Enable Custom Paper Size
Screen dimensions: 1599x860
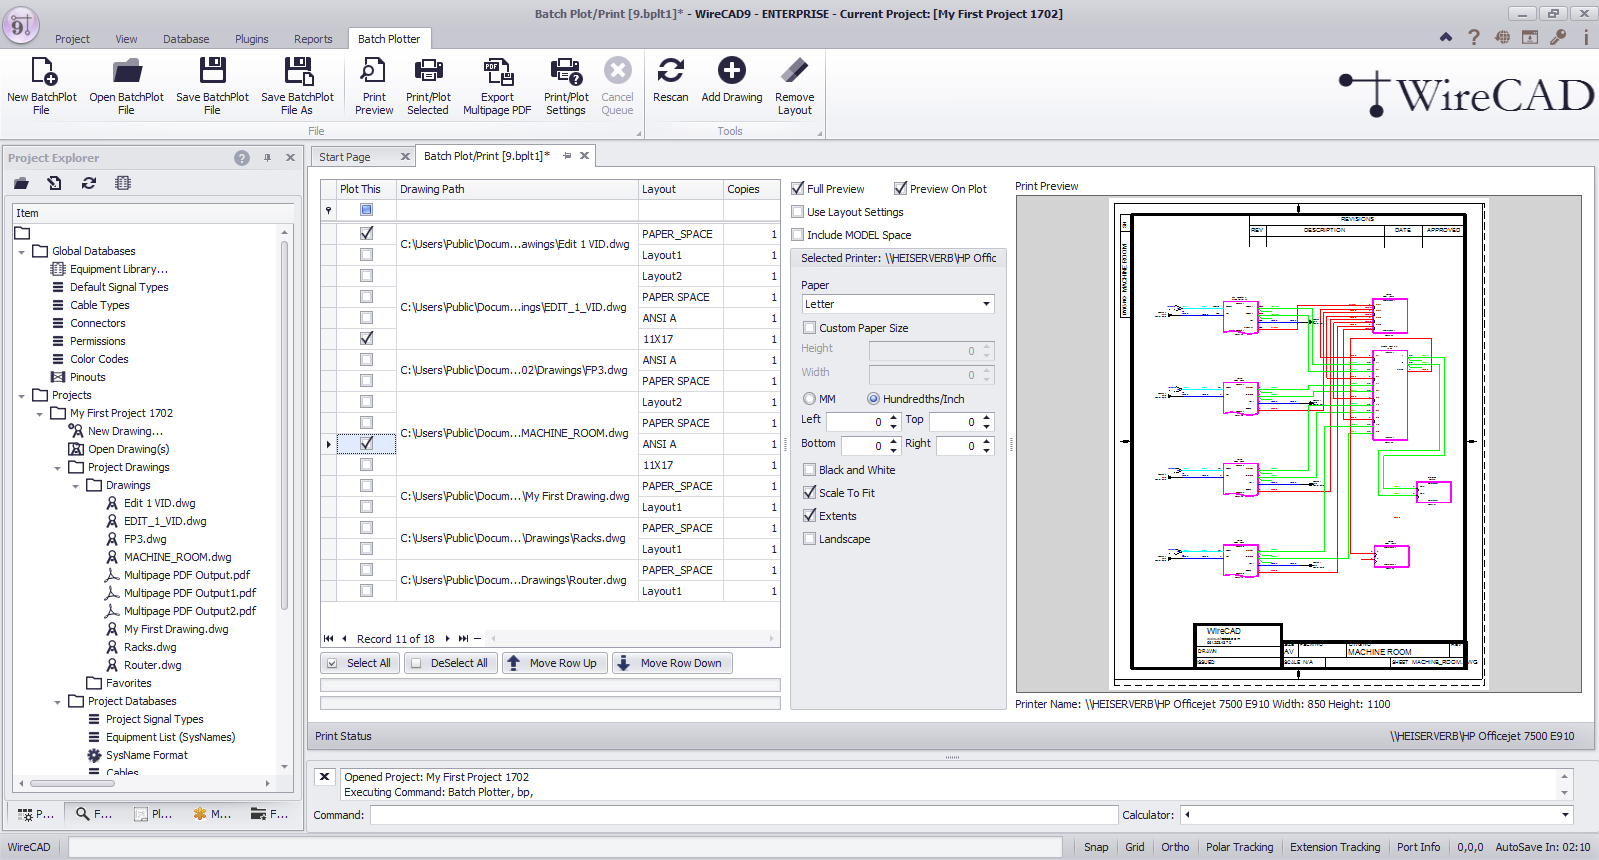click(x=810, y=328)
